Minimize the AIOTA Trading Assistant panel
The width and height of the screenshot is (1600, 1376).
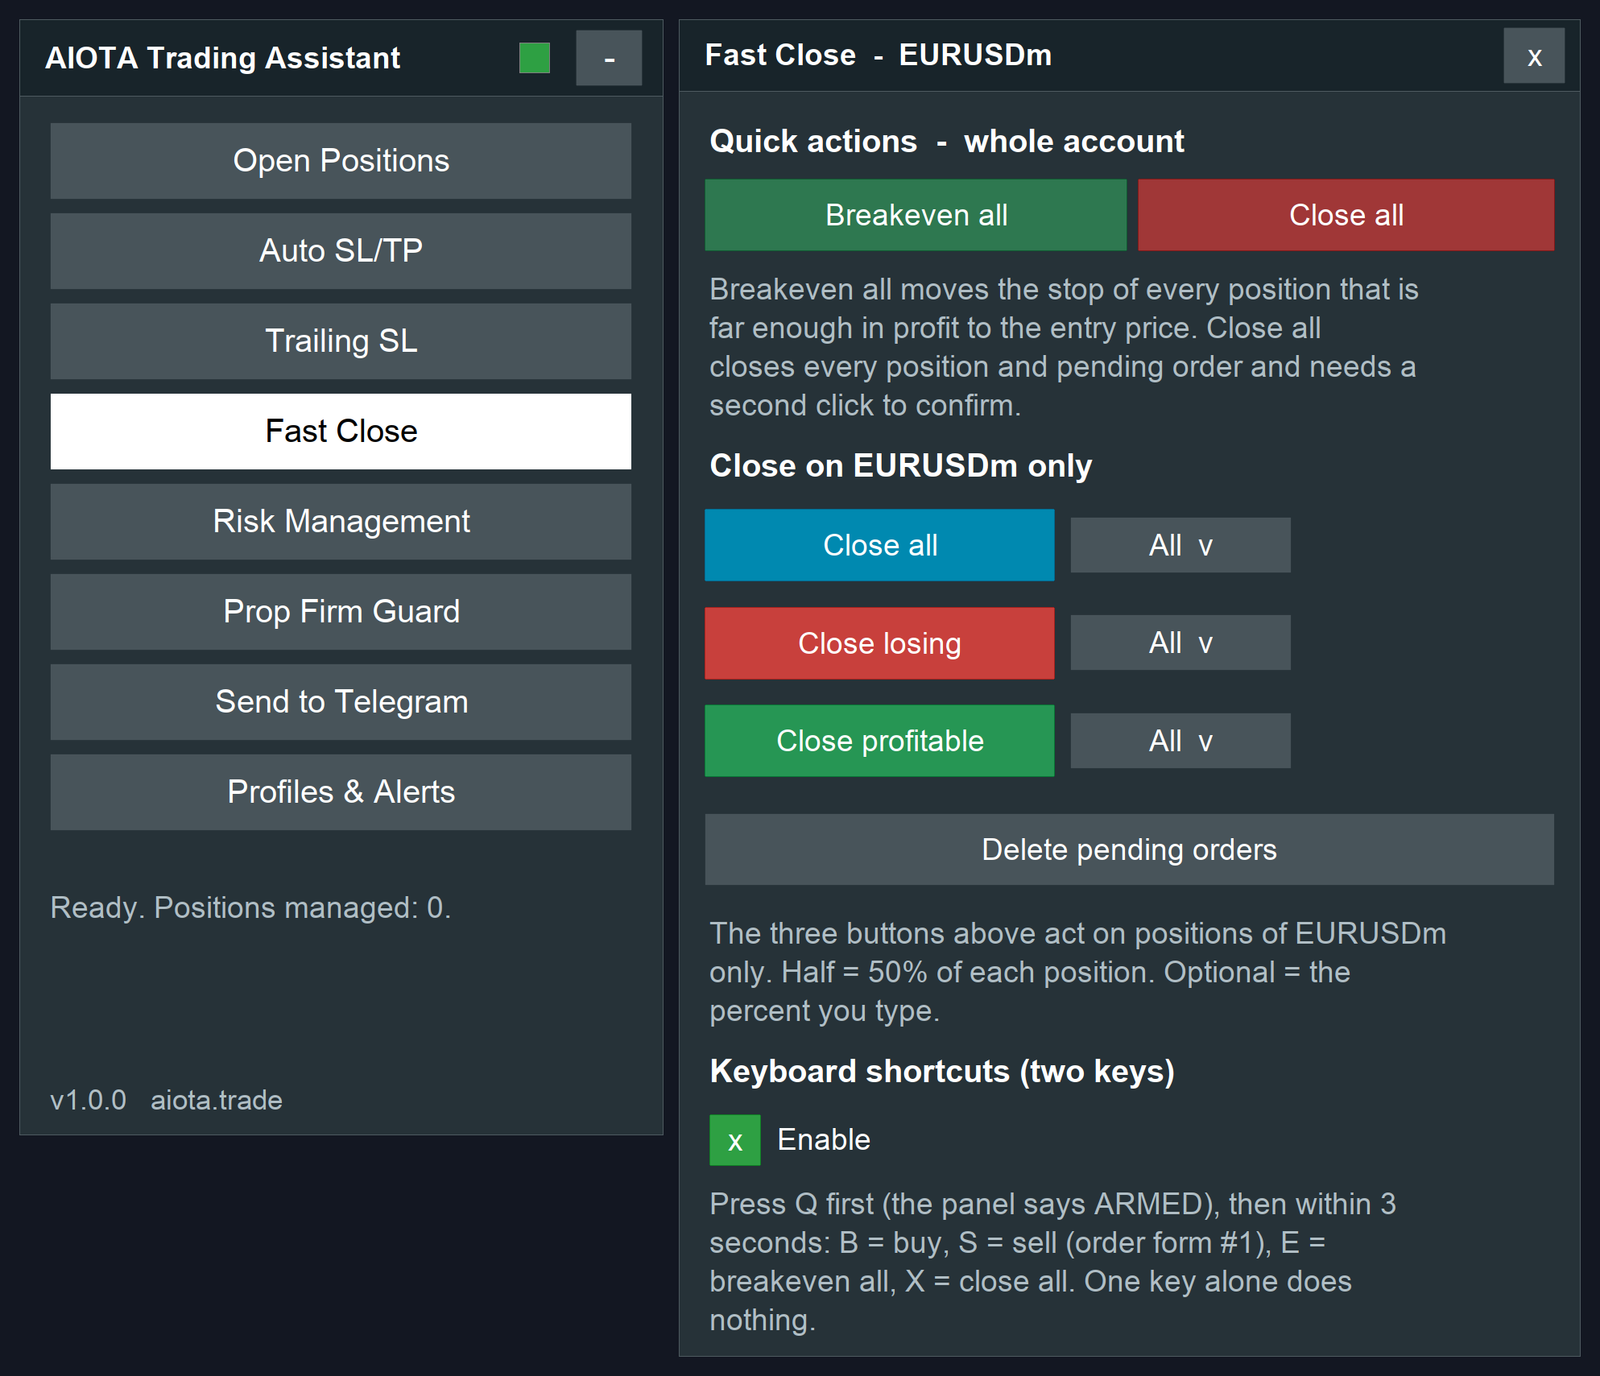click(609, 58)
